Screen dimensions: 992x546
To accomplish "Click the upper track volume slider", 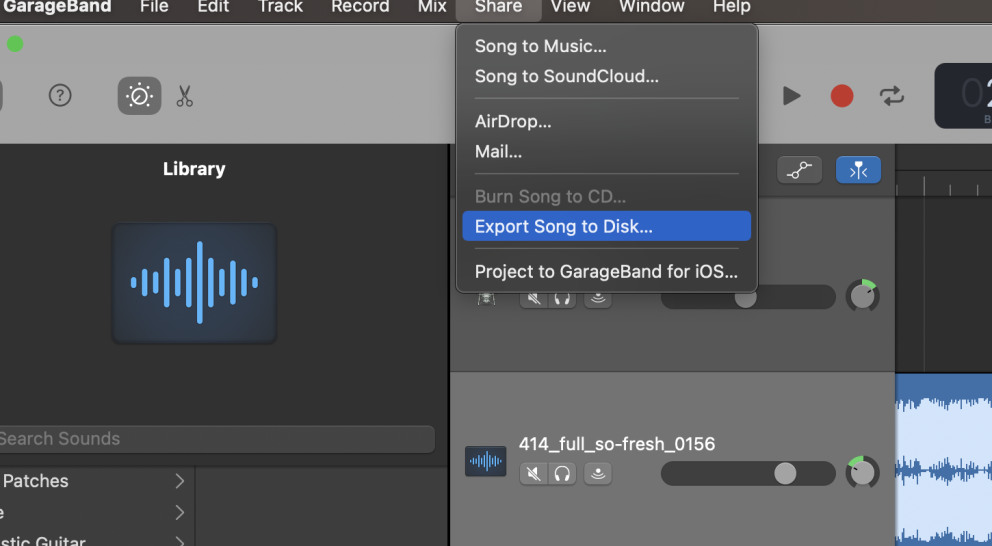I will click(748, 298).
